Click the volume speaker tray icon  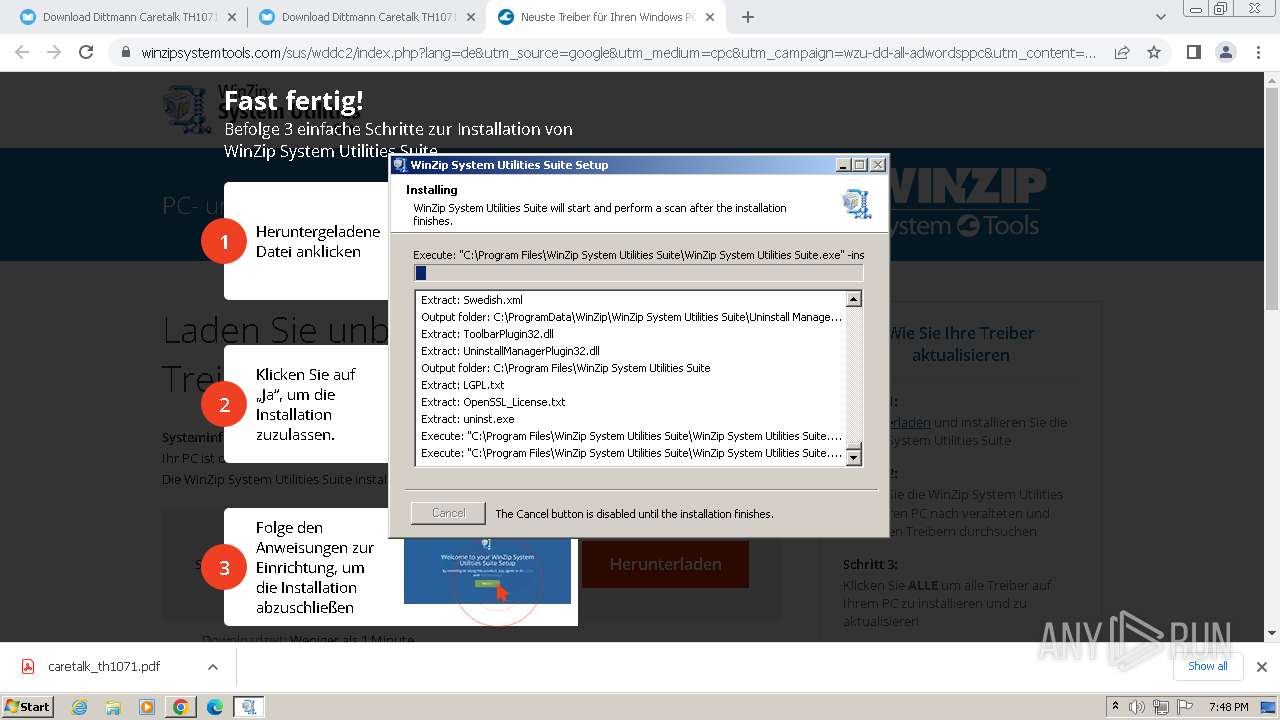[1136, 707]
